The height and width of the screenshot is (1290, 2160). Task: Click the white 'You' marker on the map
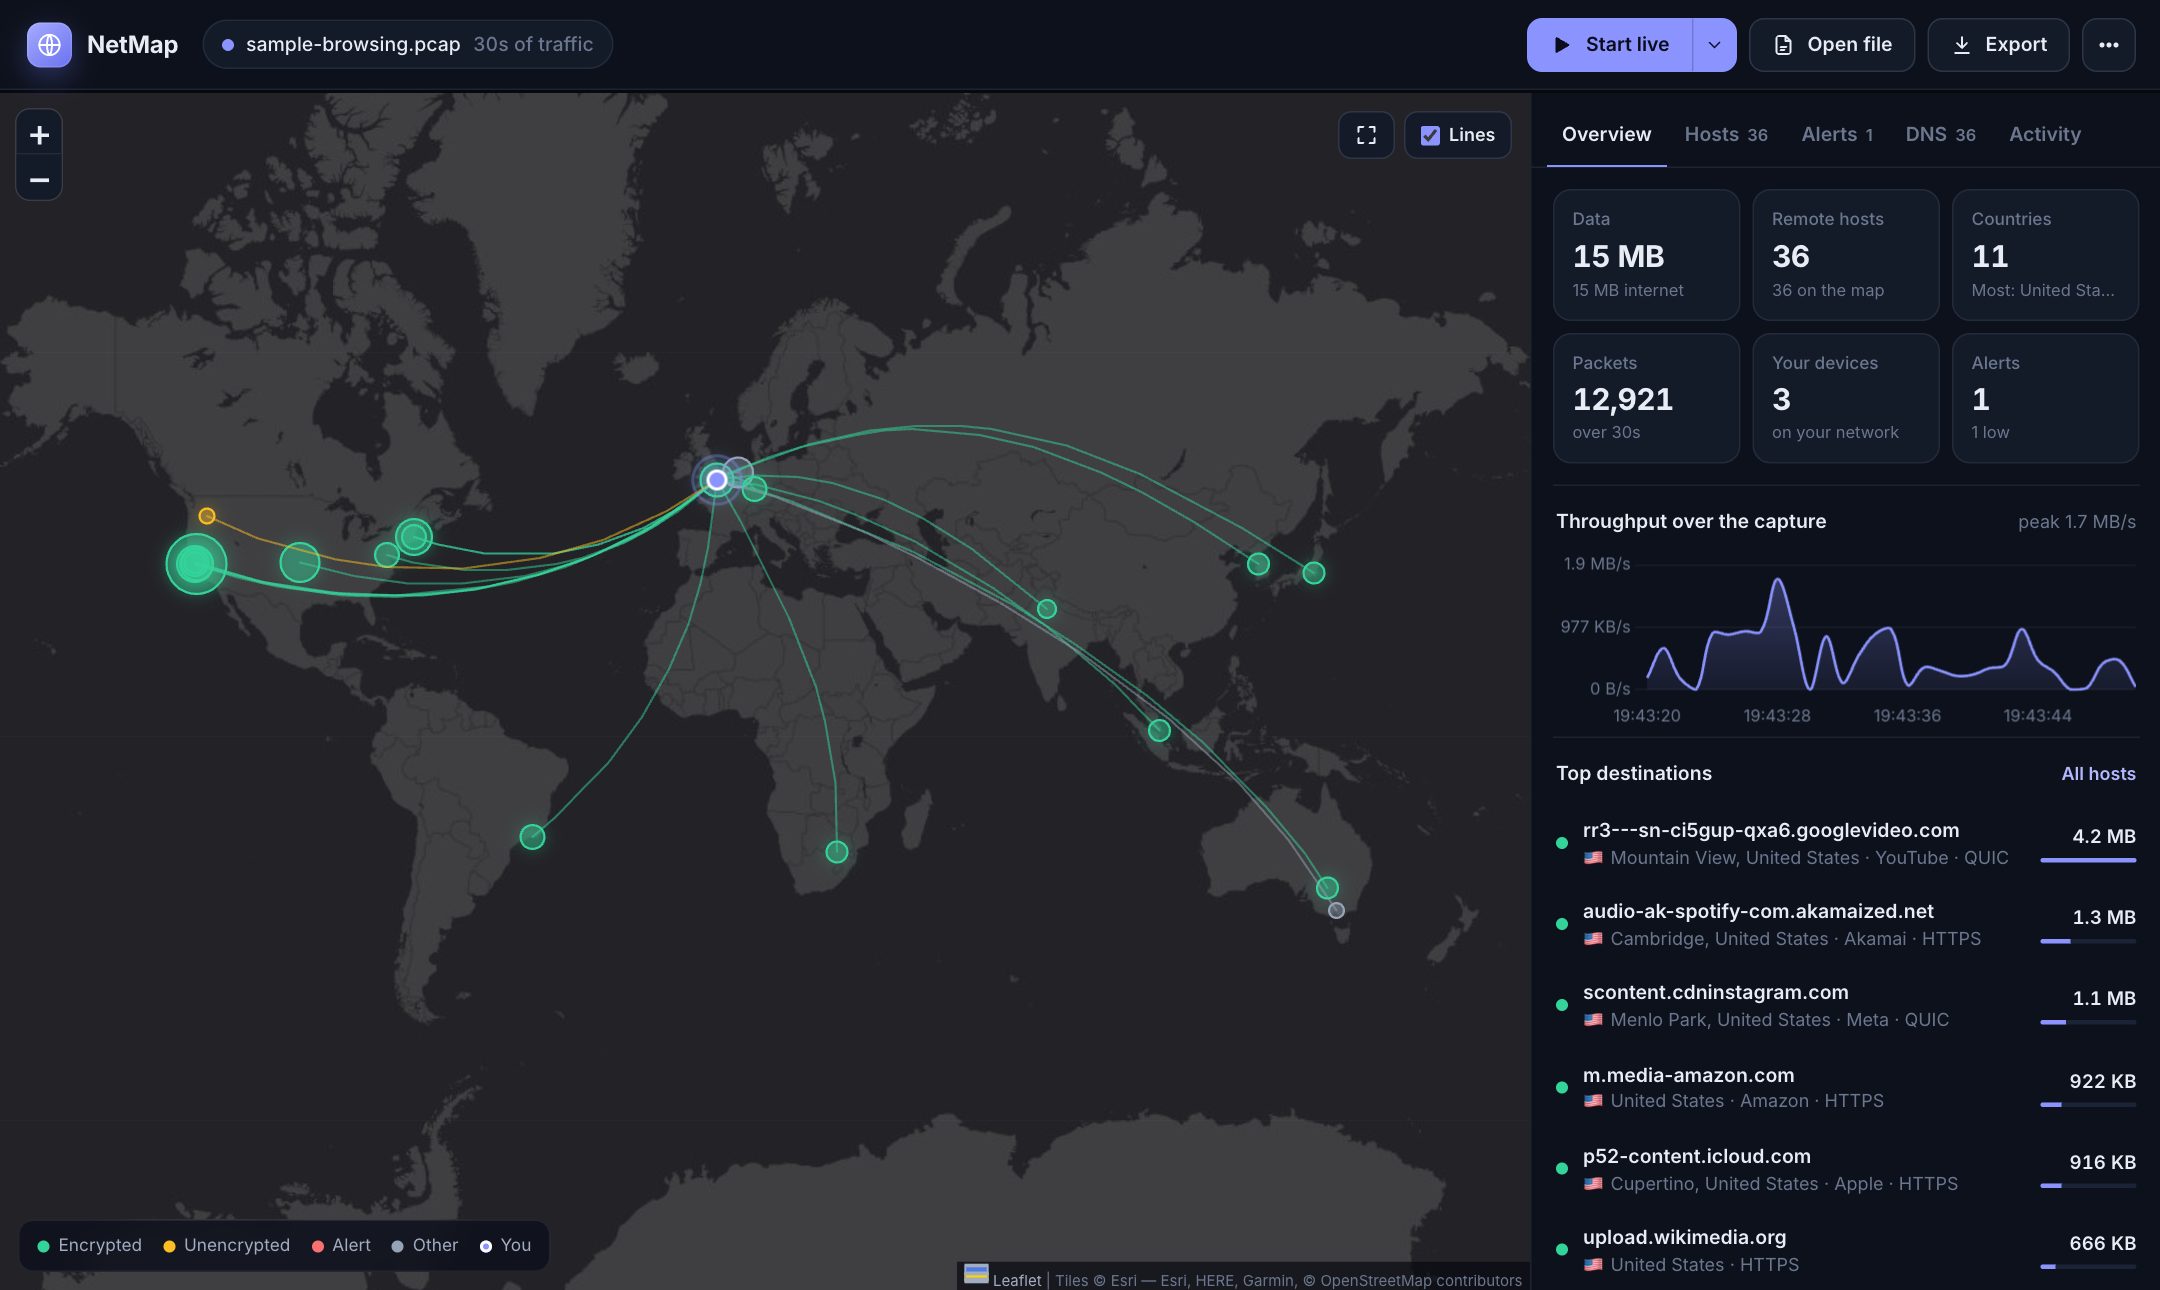point(716,480)
